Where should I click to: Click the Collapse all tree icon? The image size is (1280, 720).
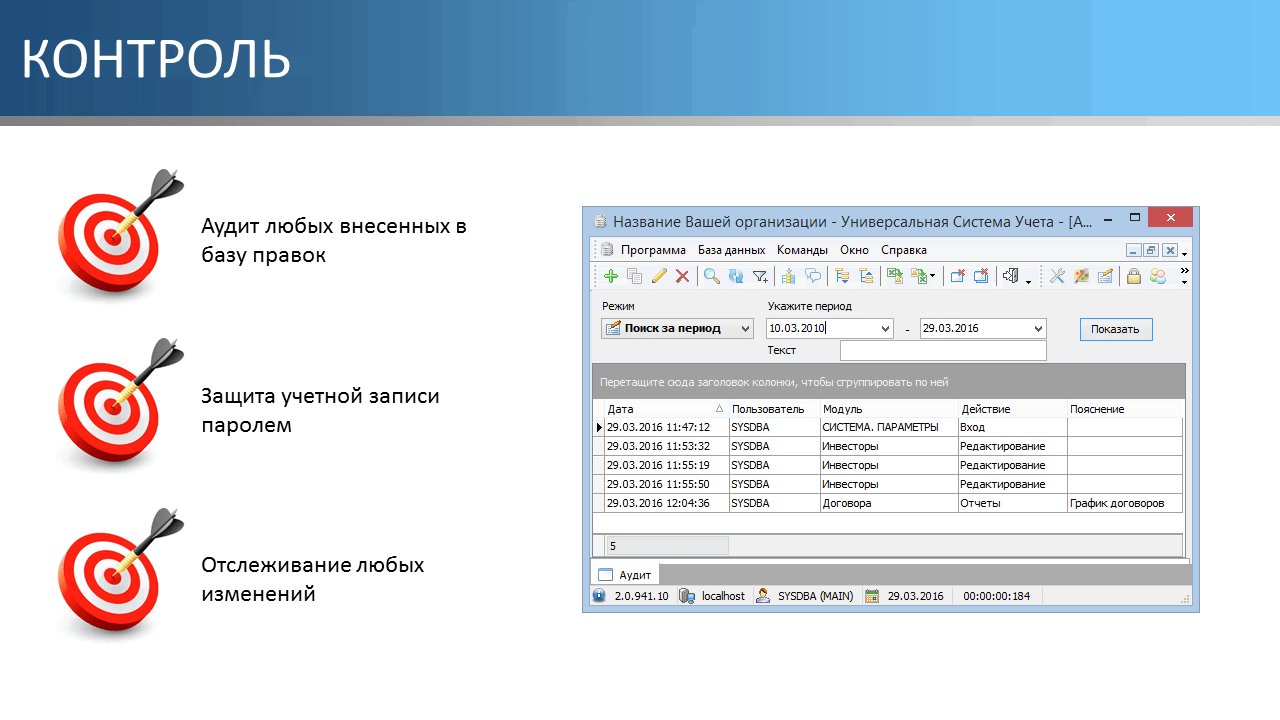(866, 276)
